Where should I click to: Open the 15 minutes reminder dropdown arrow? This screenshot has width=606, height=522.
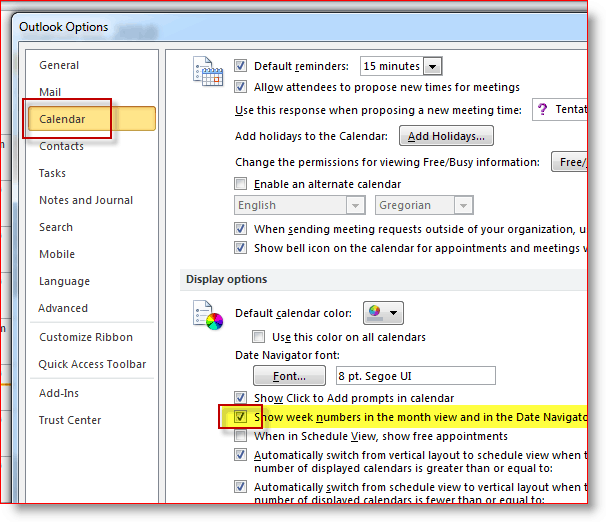pos(432,66)
